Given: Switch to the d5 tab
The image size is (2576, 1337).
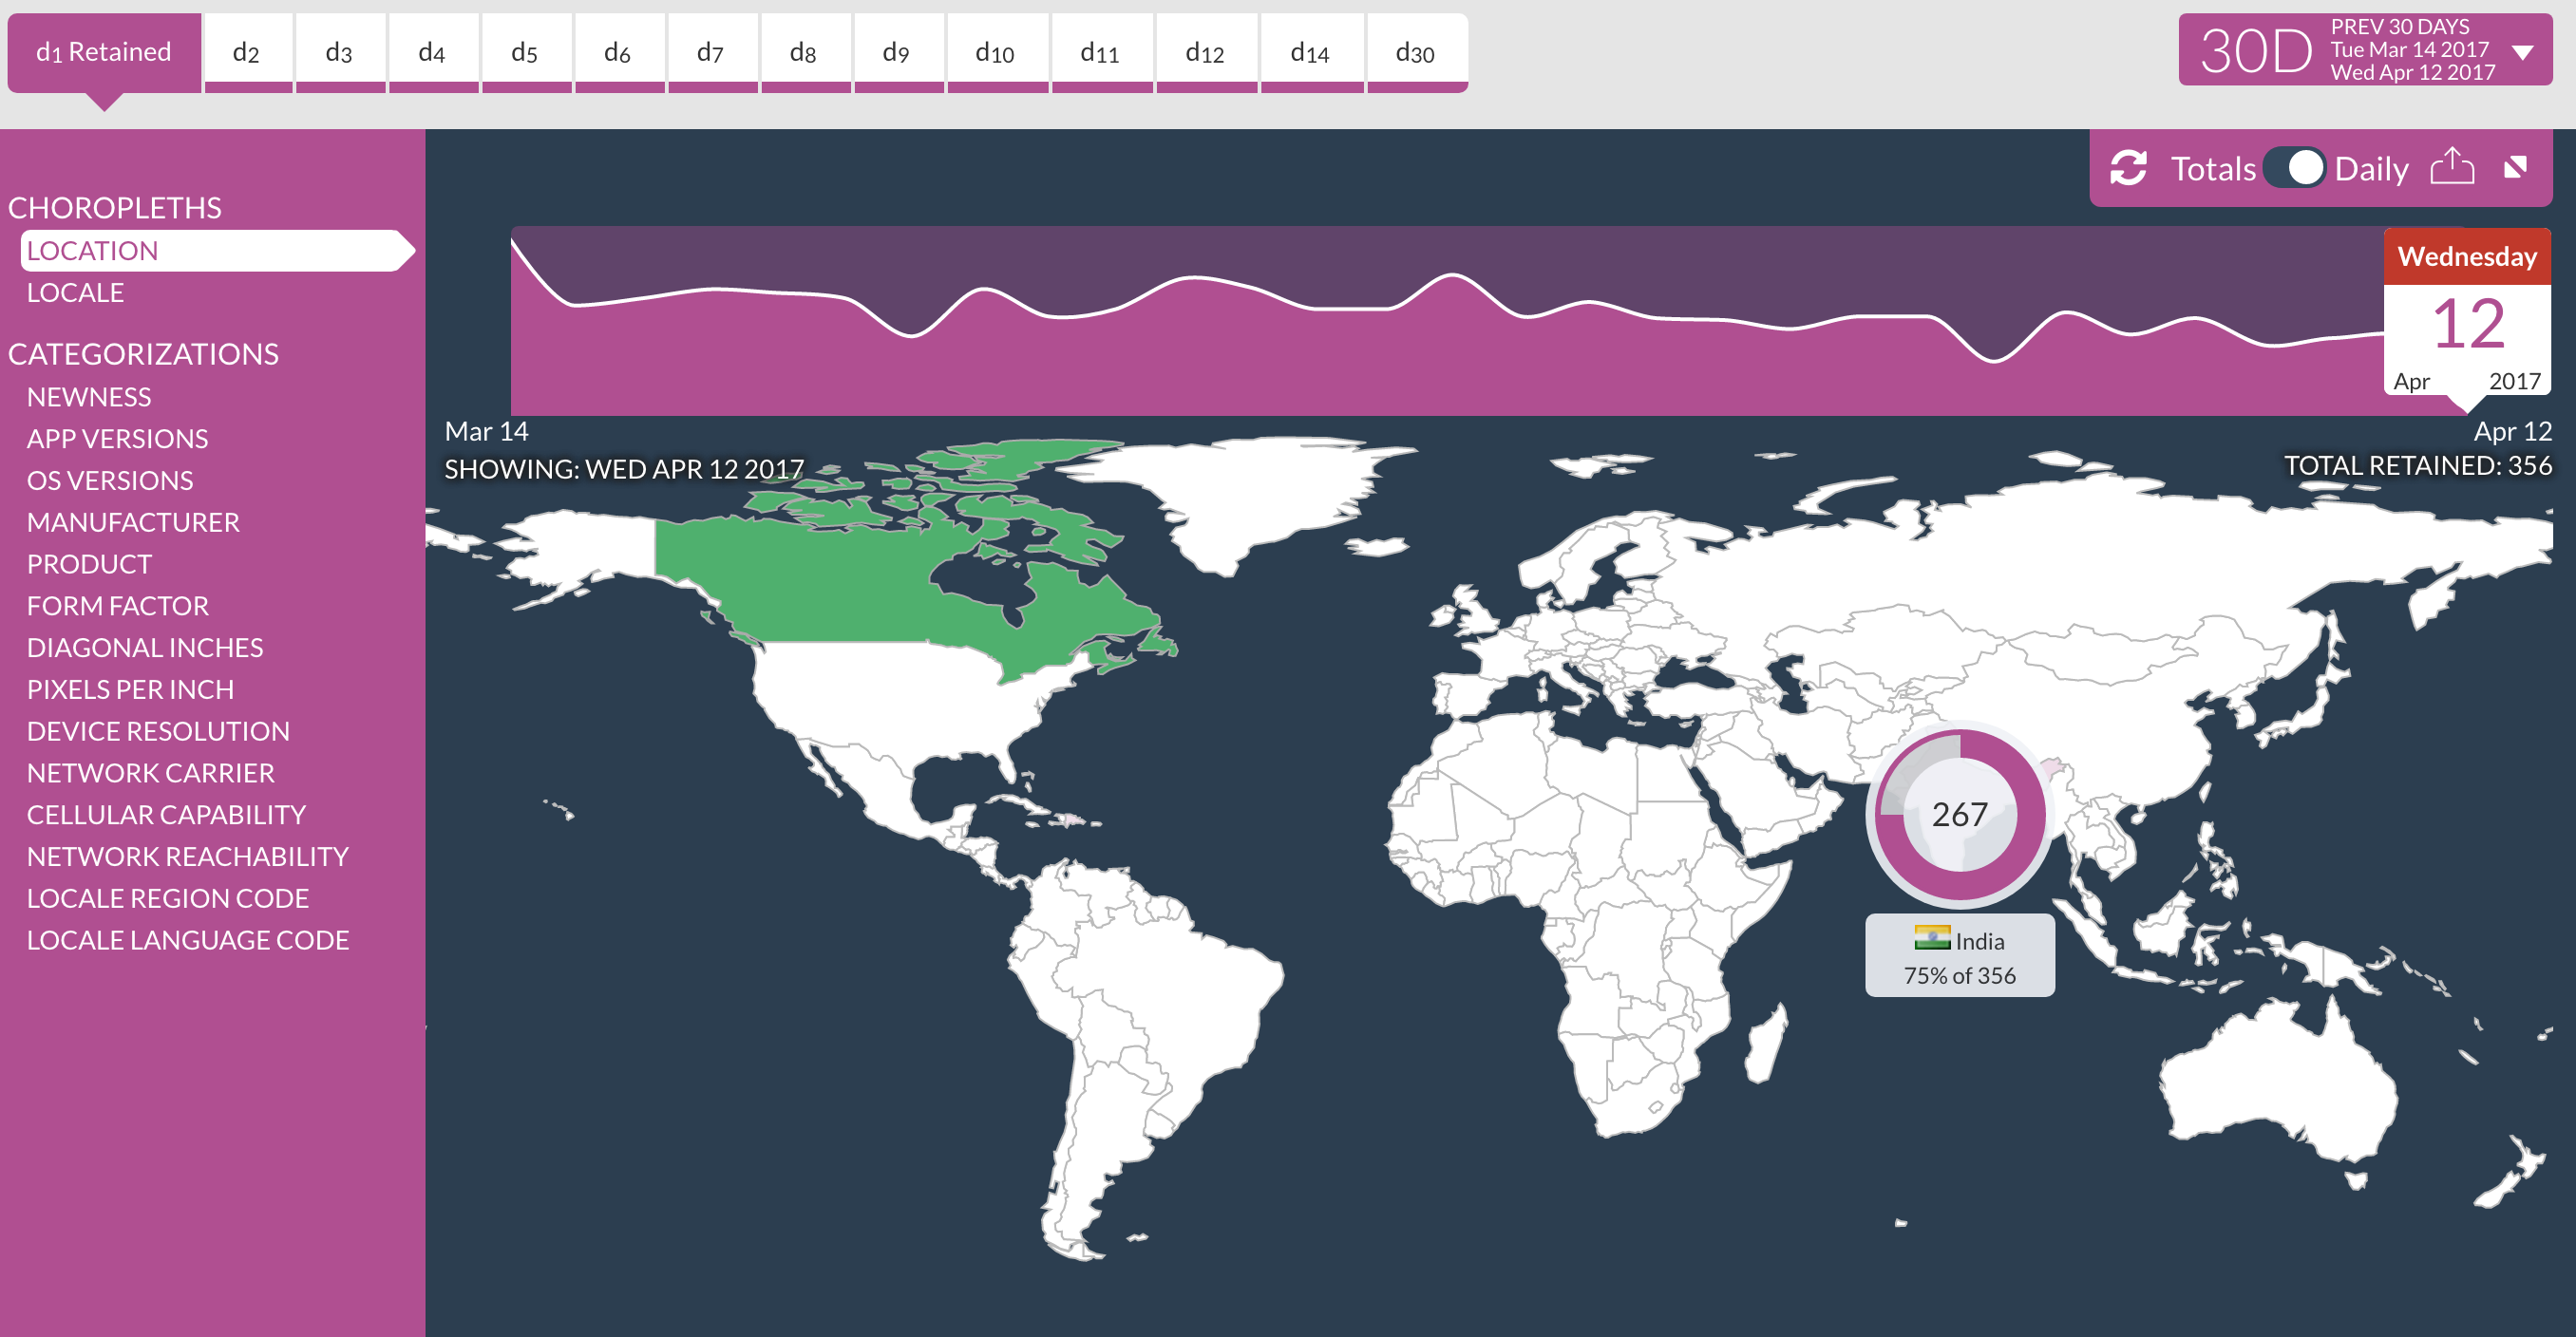Looking at the screenshot, I should click(x=526, y=53).
